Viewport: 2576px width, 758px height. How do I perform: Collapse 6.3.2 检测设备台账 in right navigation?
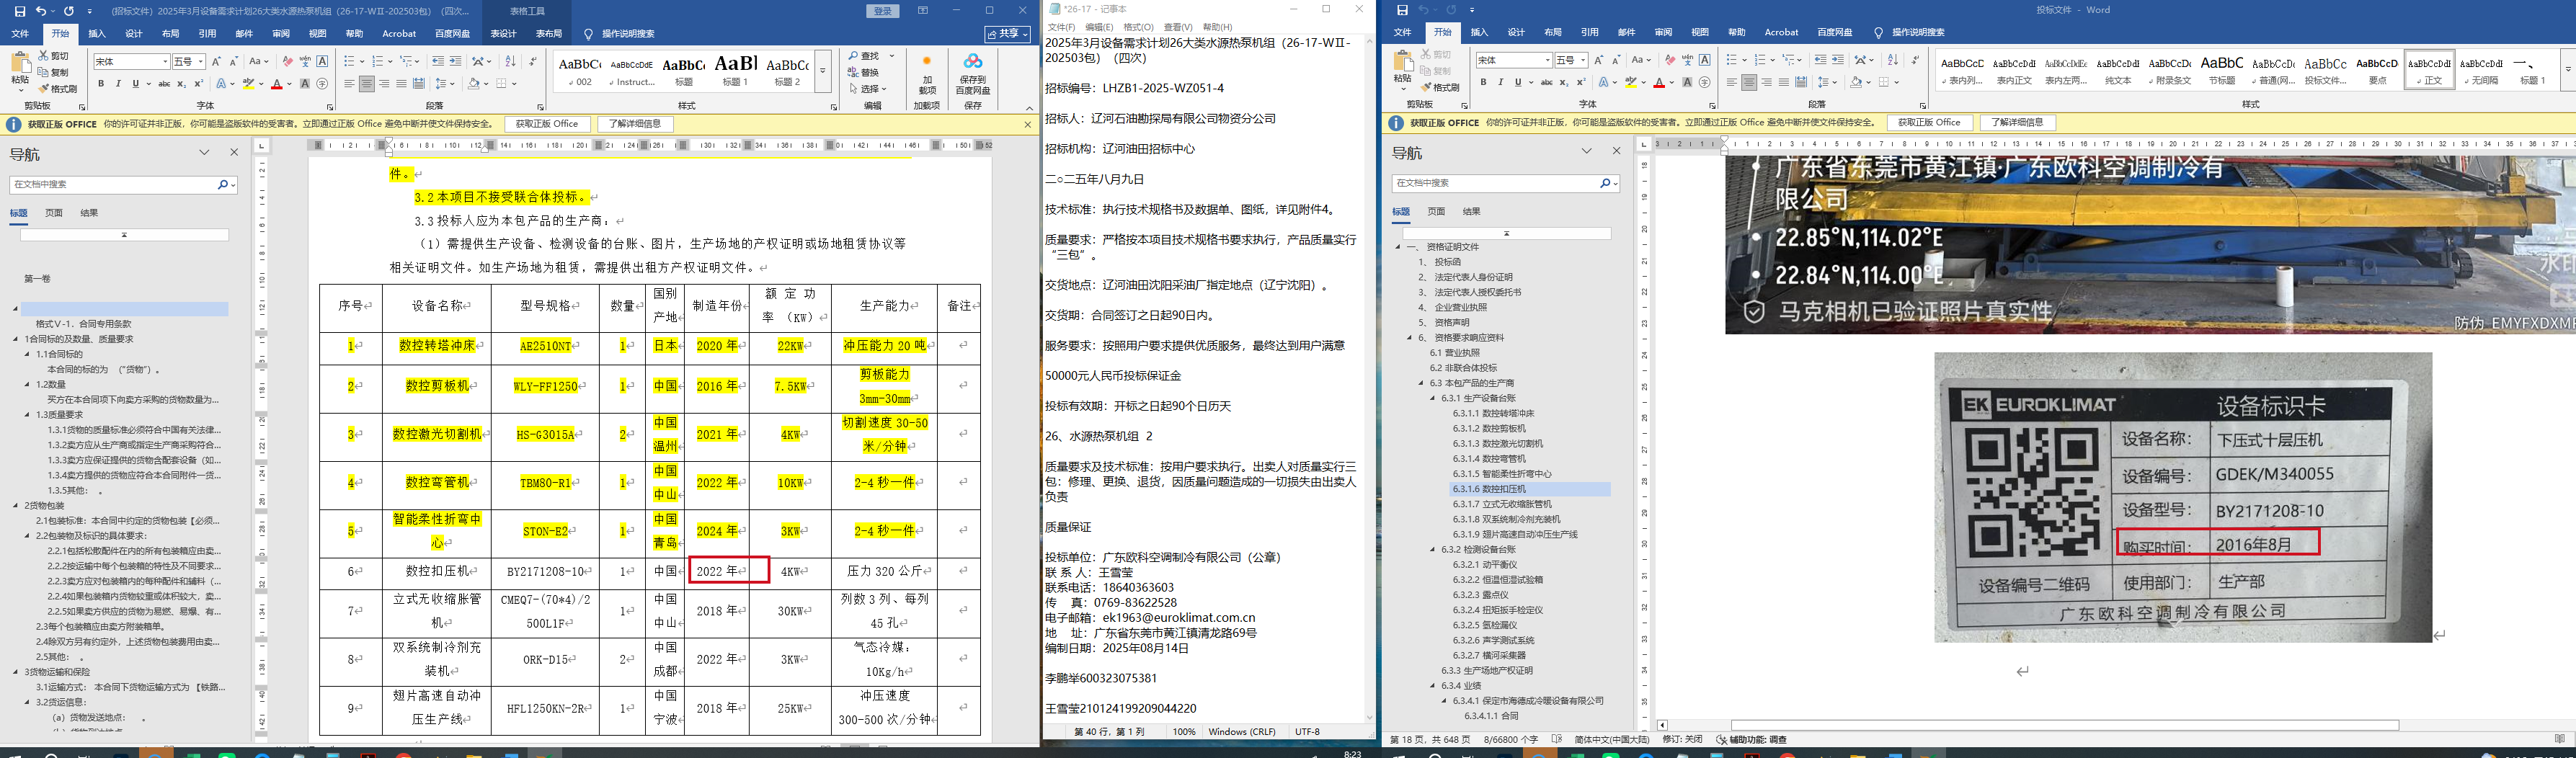coord(1433,550)
